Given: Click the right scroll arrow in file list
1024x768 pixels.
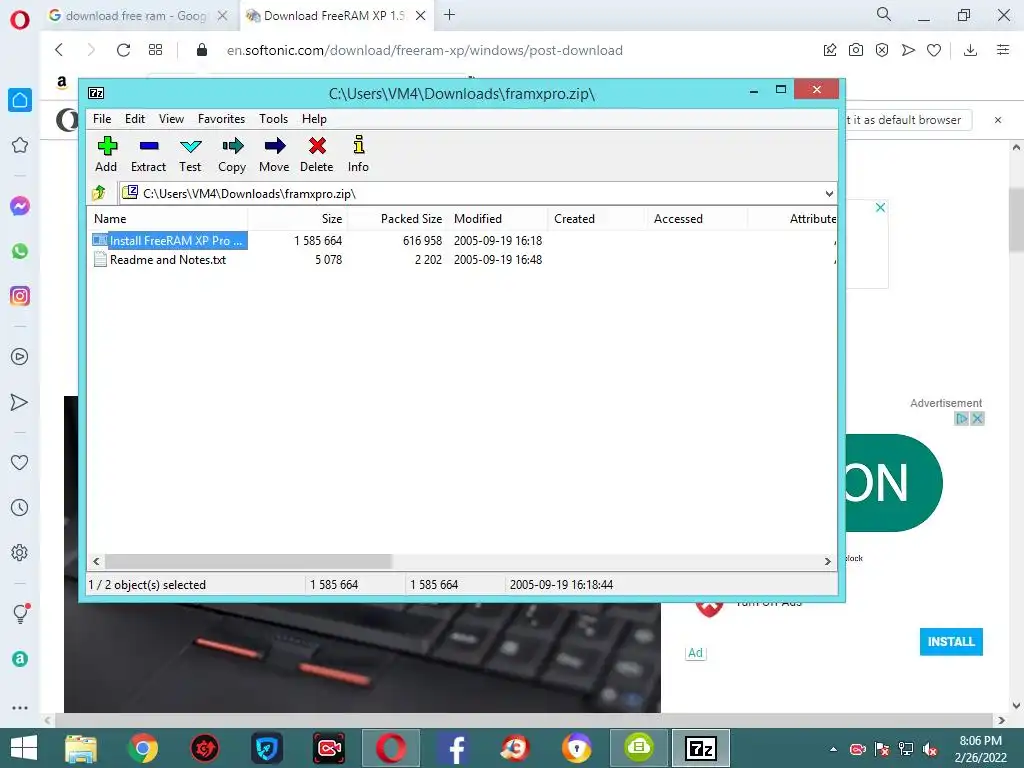Looking at the screenshot, I should point(827,561).
